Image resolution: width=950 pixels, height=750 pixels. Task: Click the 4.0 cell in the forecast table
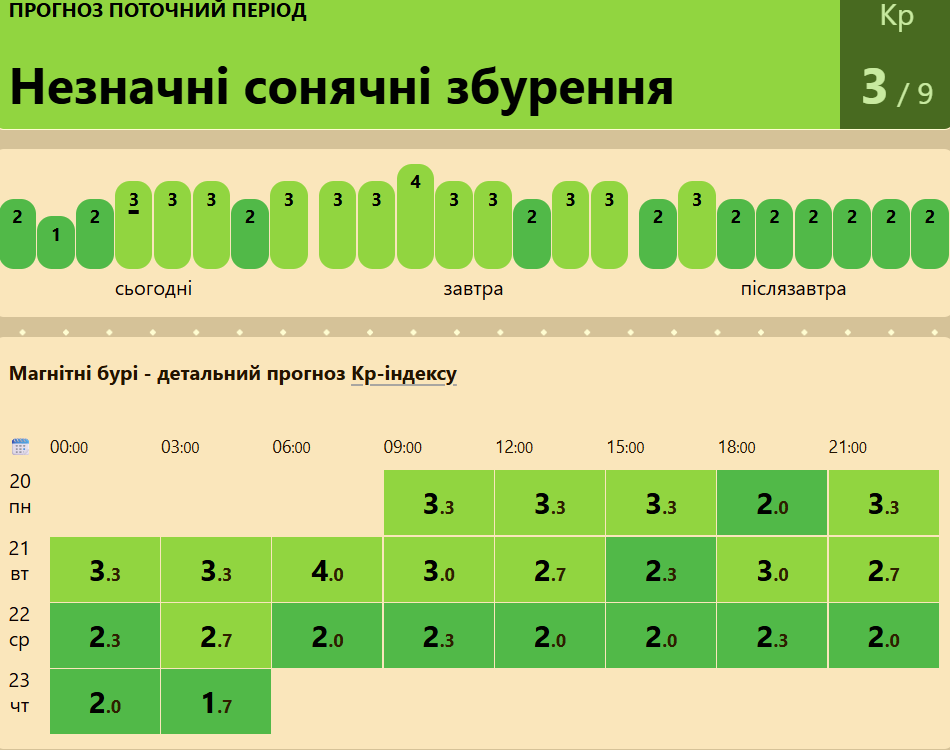(x=327, y=570)
